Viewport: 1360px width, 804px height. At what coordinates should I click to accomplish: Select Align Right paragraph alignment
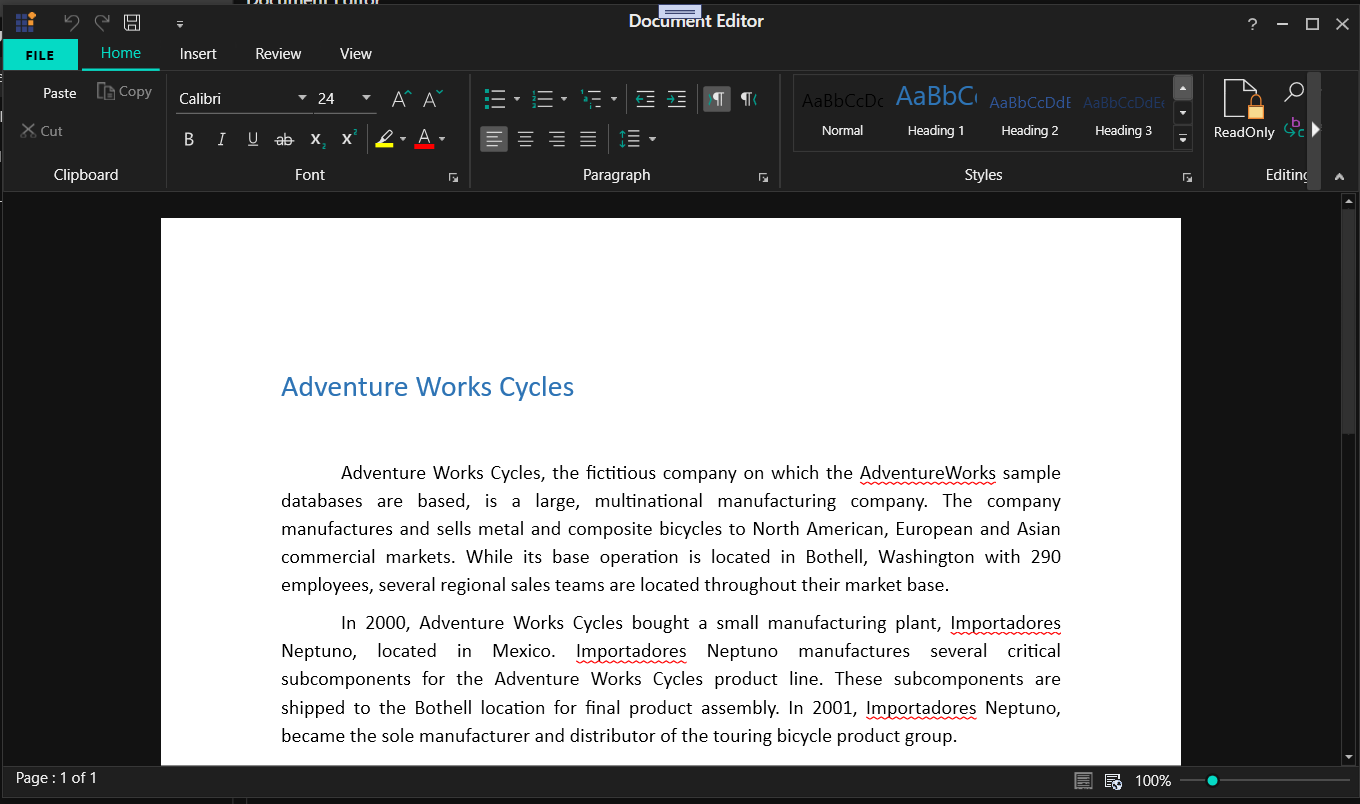click(557, 139)
